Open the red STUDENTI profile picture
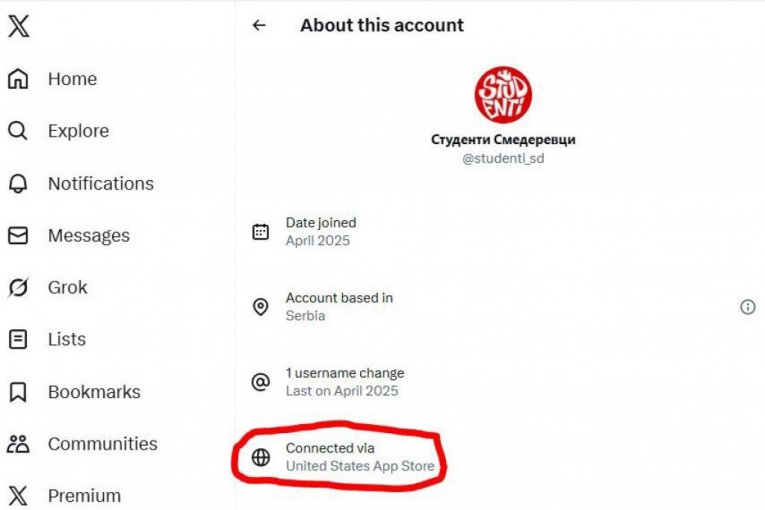 503,95
